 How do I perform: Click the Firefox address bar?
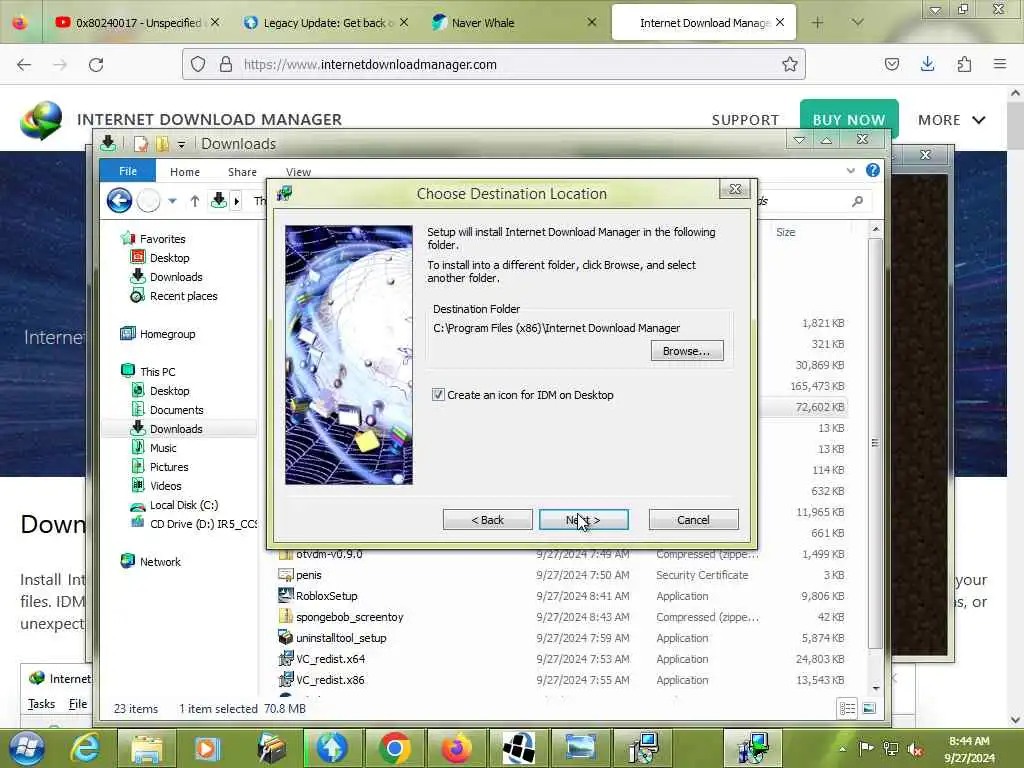coord(493,64)
